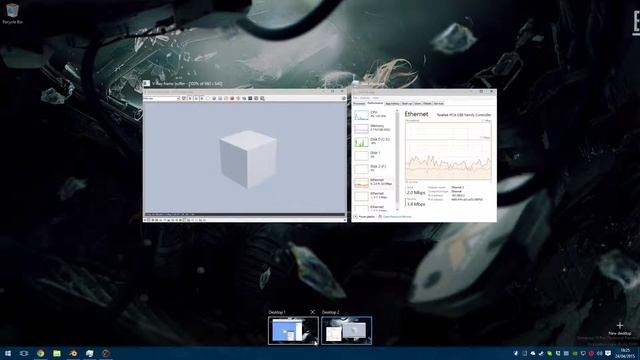Viewport: 640px width, 360px height.
Task: Select Desktop 1 thumbnail
Action: point(293,331)
